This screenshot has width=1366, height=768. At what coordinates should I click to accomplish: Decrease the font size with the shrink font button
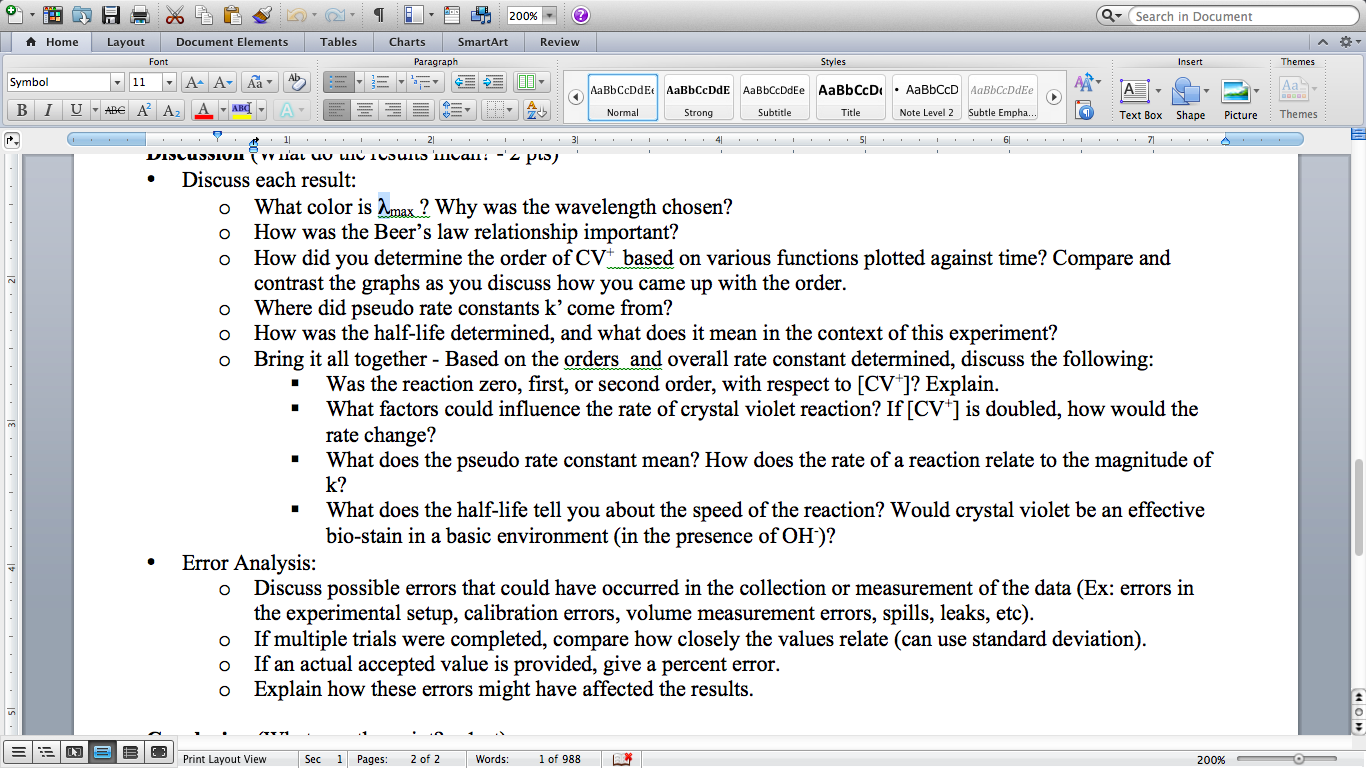tap(223, 82)
